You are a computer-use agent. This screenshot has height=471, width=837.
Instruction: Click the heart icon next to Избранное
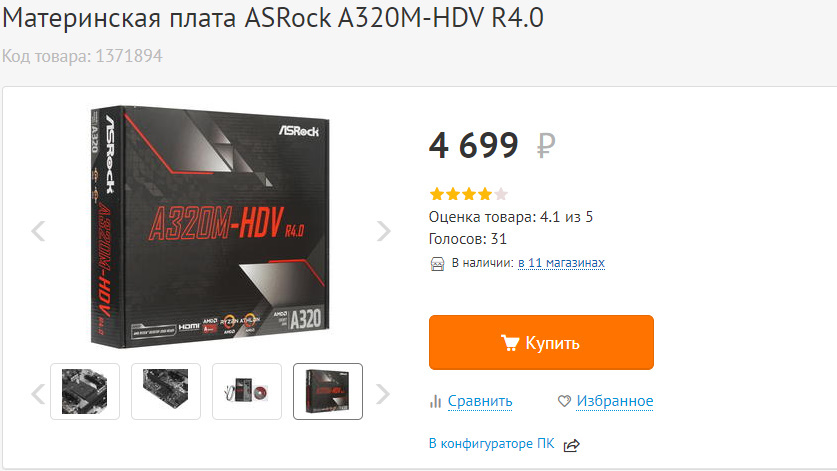click(x=564, y=401)
